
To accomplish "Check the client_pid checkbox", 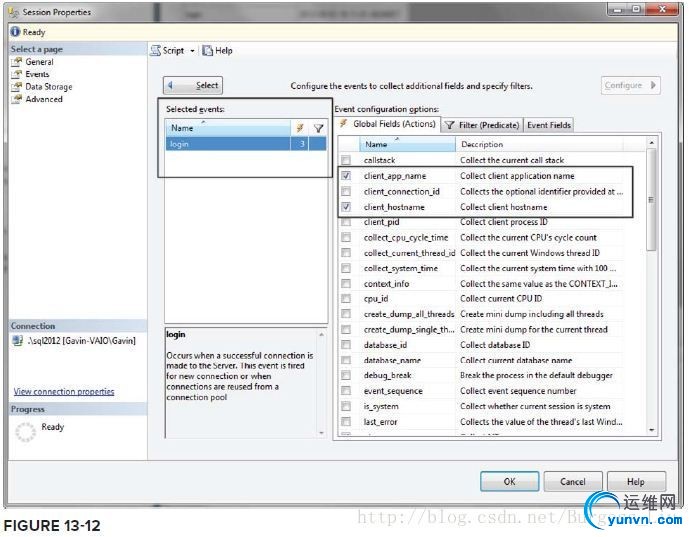I will (x=346, y=222).
